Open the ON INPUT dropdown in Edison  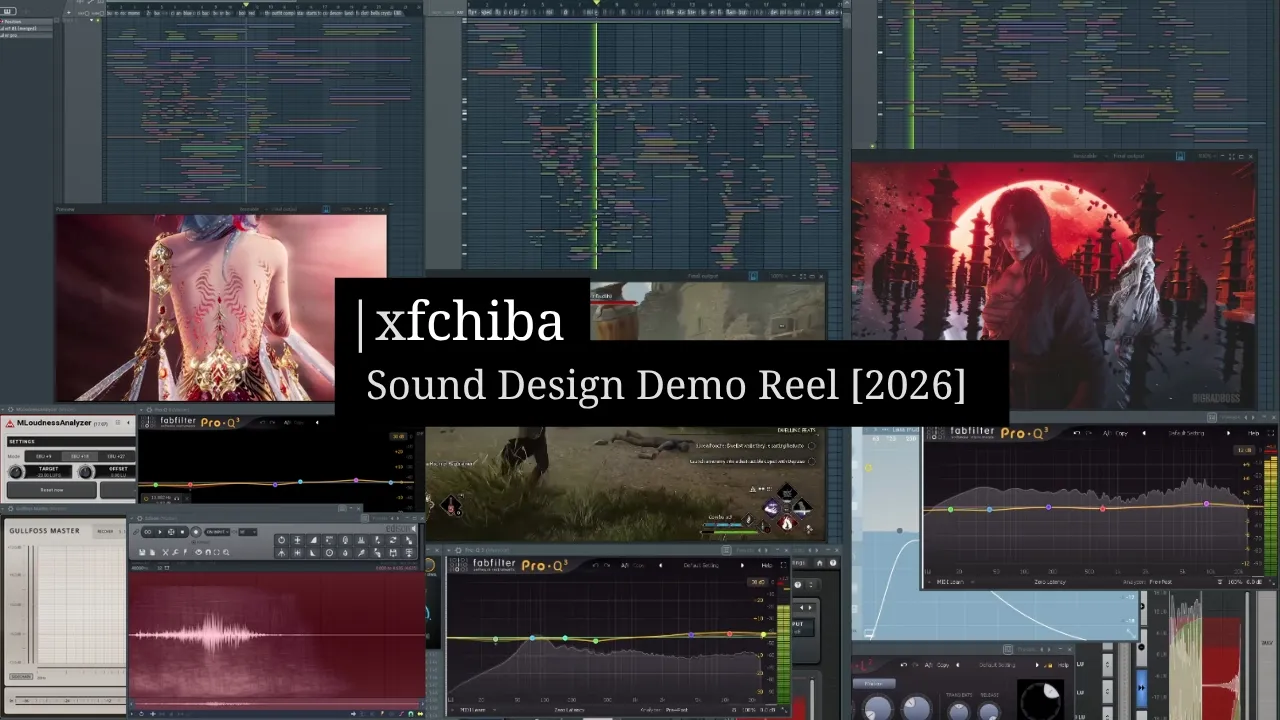coord(217,532)
